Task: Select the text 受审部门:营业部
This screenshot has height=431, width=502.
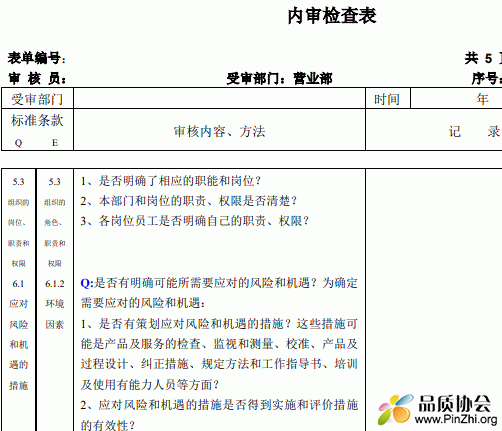Action: (279, 79)
